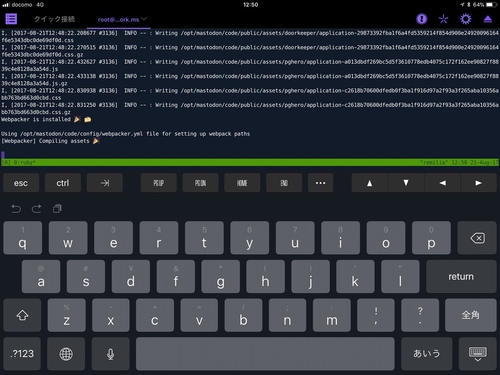Tap the z key
This screenshot has width=500, height=375.
click(x=67, y=315)
